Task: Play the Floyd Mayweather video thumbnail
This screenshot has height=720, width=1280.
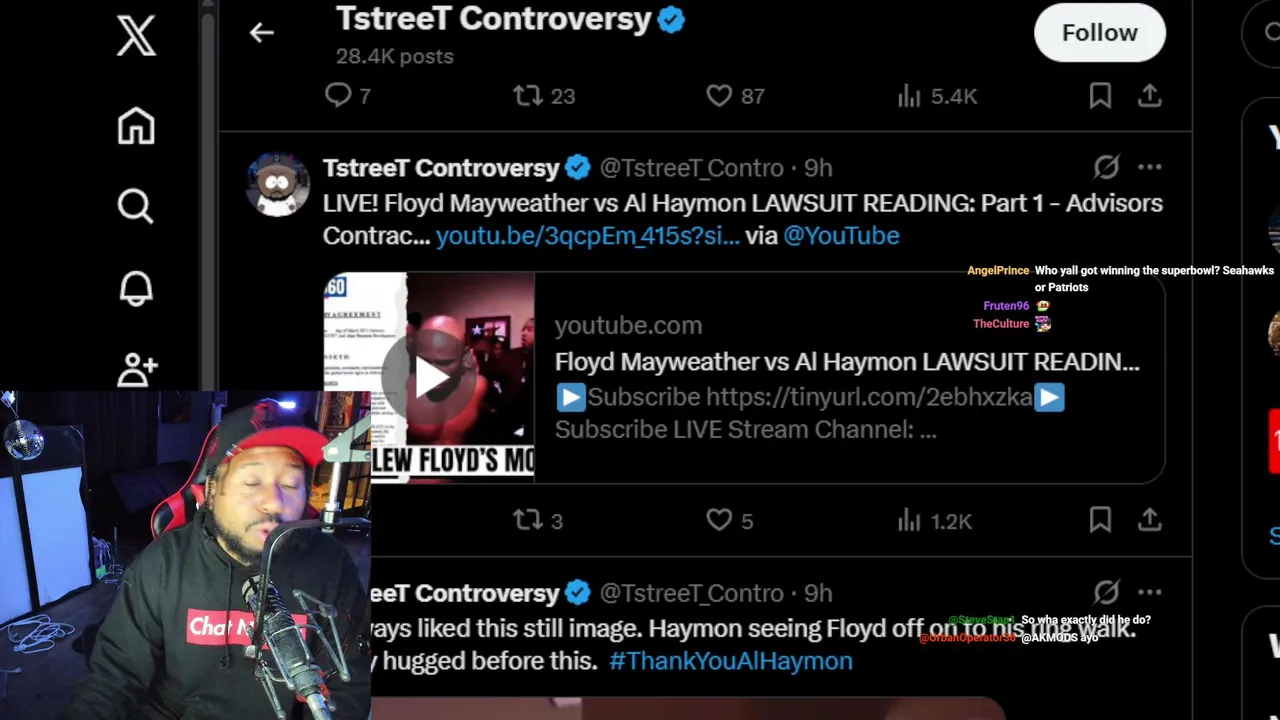Action: (x=429, y=378)
